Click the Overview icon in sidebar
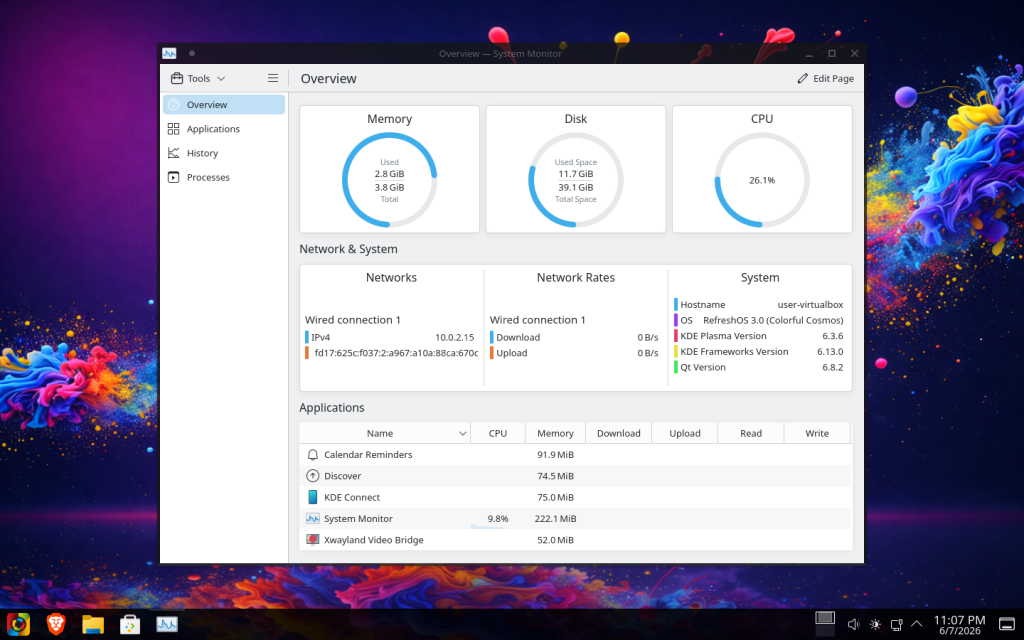Viewport: 1024px width, 640px height. [173, 104]
